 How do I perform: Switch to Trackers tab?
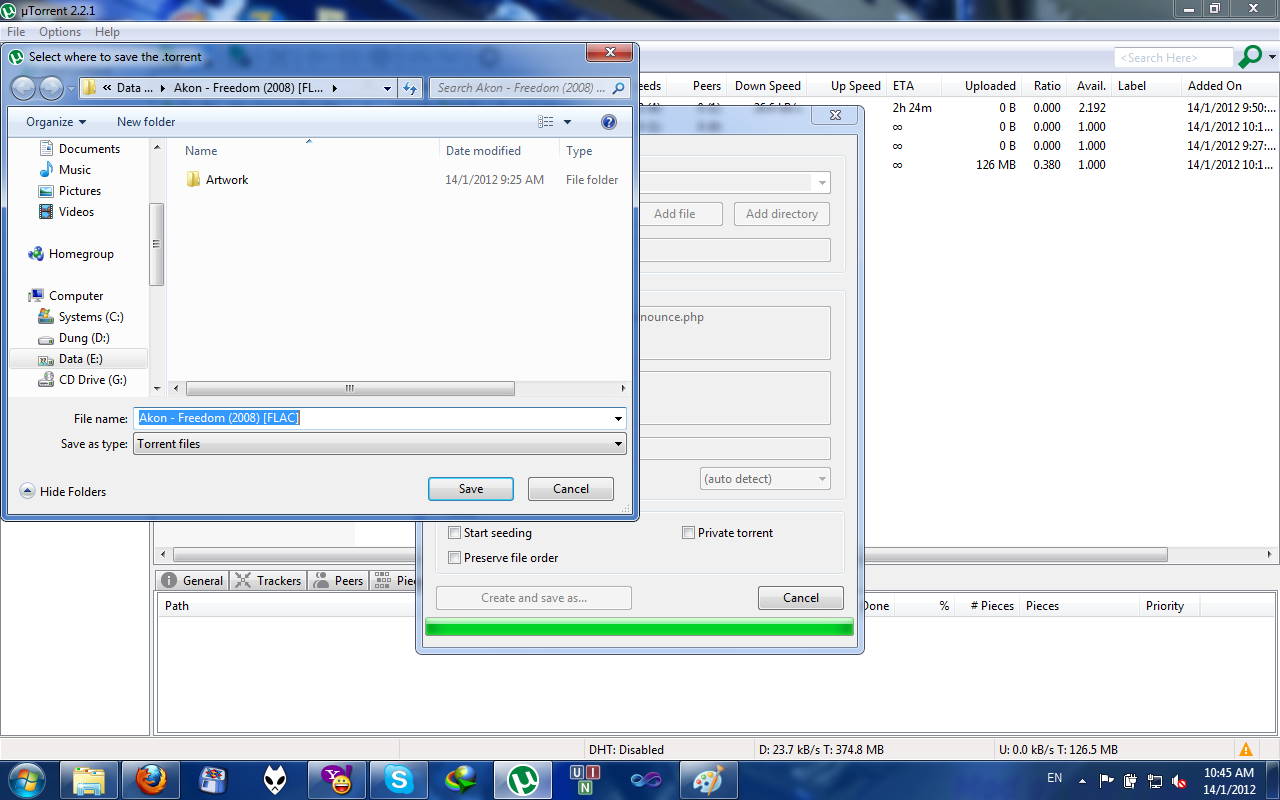pyautogui.click(x=267, y=581)
